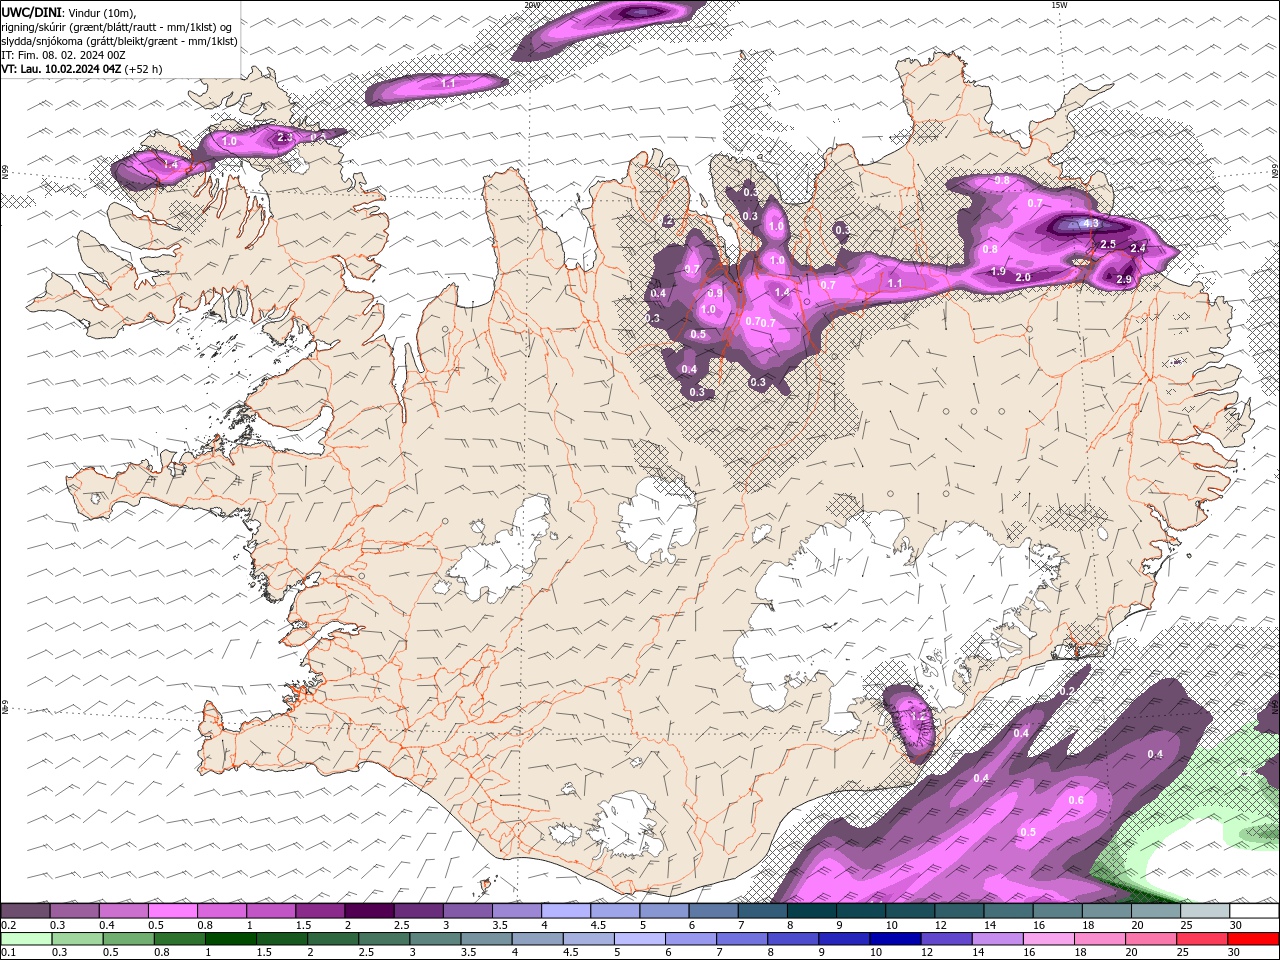Pick lower legend navy blue swatch labeled 10

pos(894,938)
